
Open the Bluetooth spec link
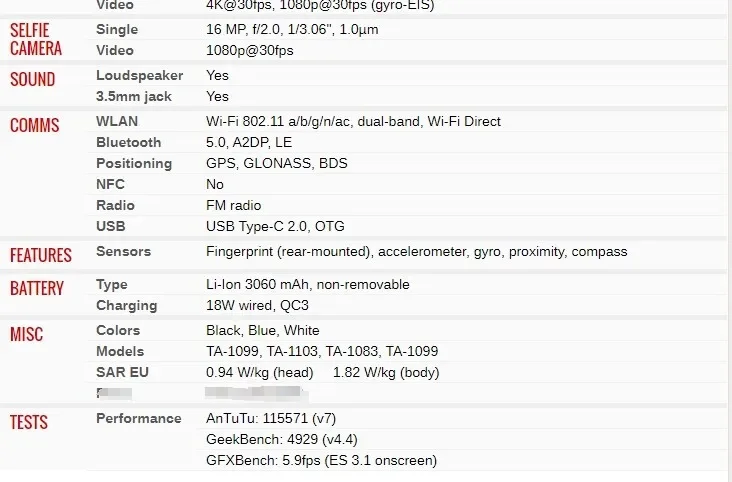tap(128, 142)
